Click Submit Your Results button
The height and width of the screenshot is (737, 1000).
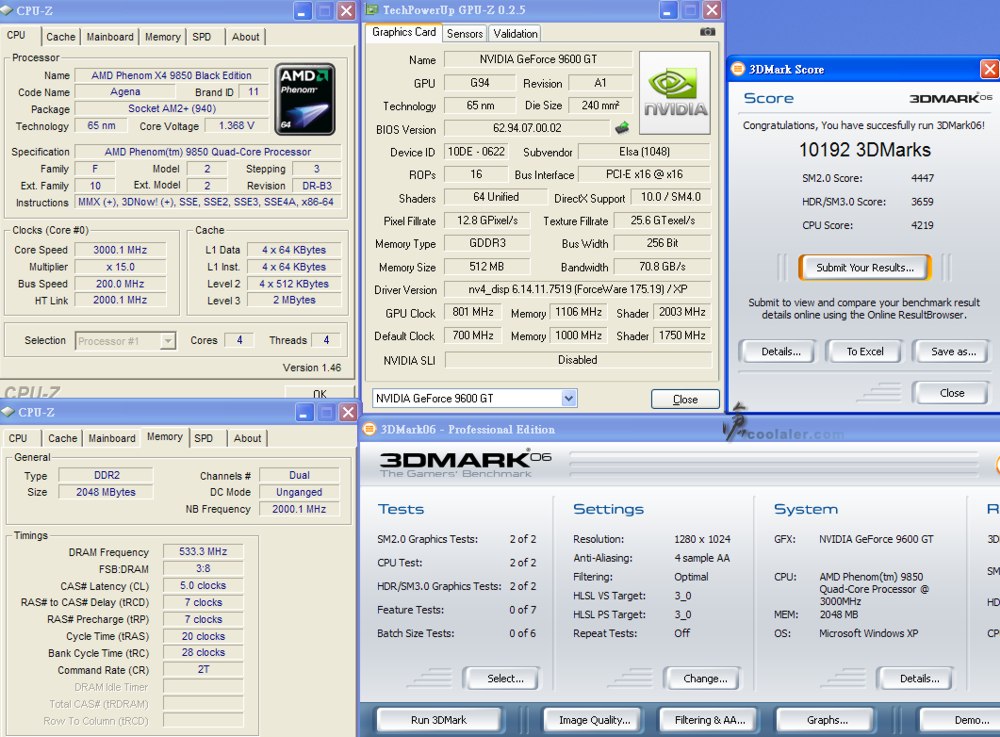pos(865,268)
